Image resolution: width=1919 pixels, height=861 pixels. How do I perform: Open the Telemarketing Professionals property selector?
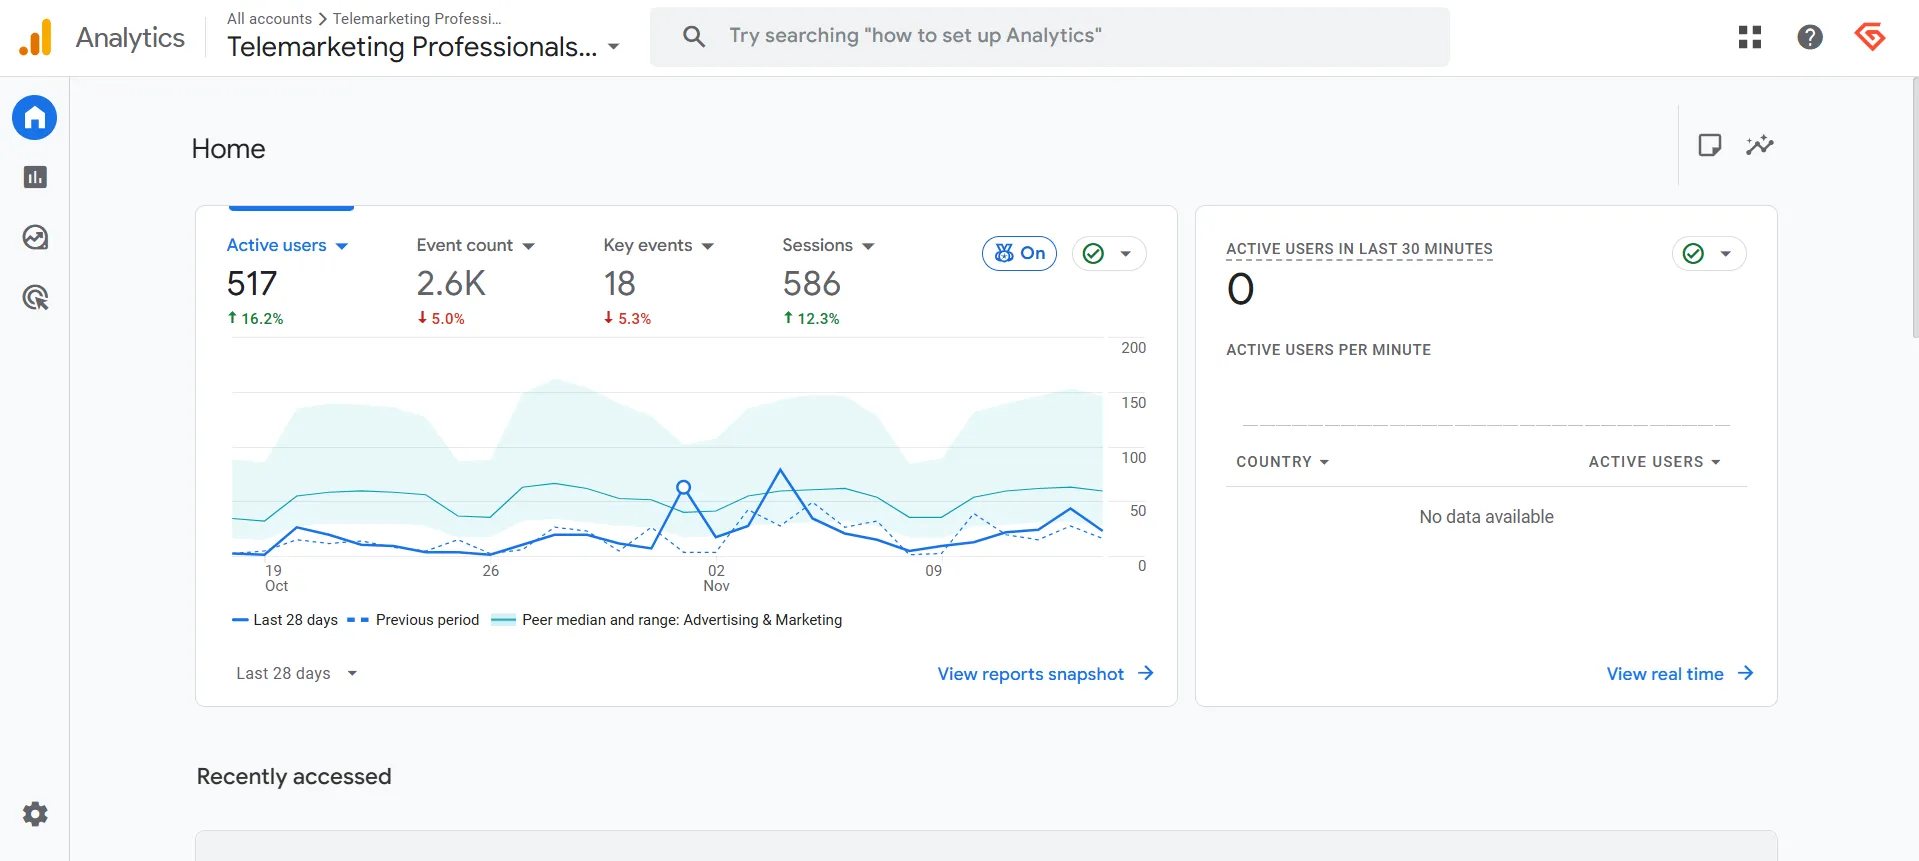(x=423, y=47)
